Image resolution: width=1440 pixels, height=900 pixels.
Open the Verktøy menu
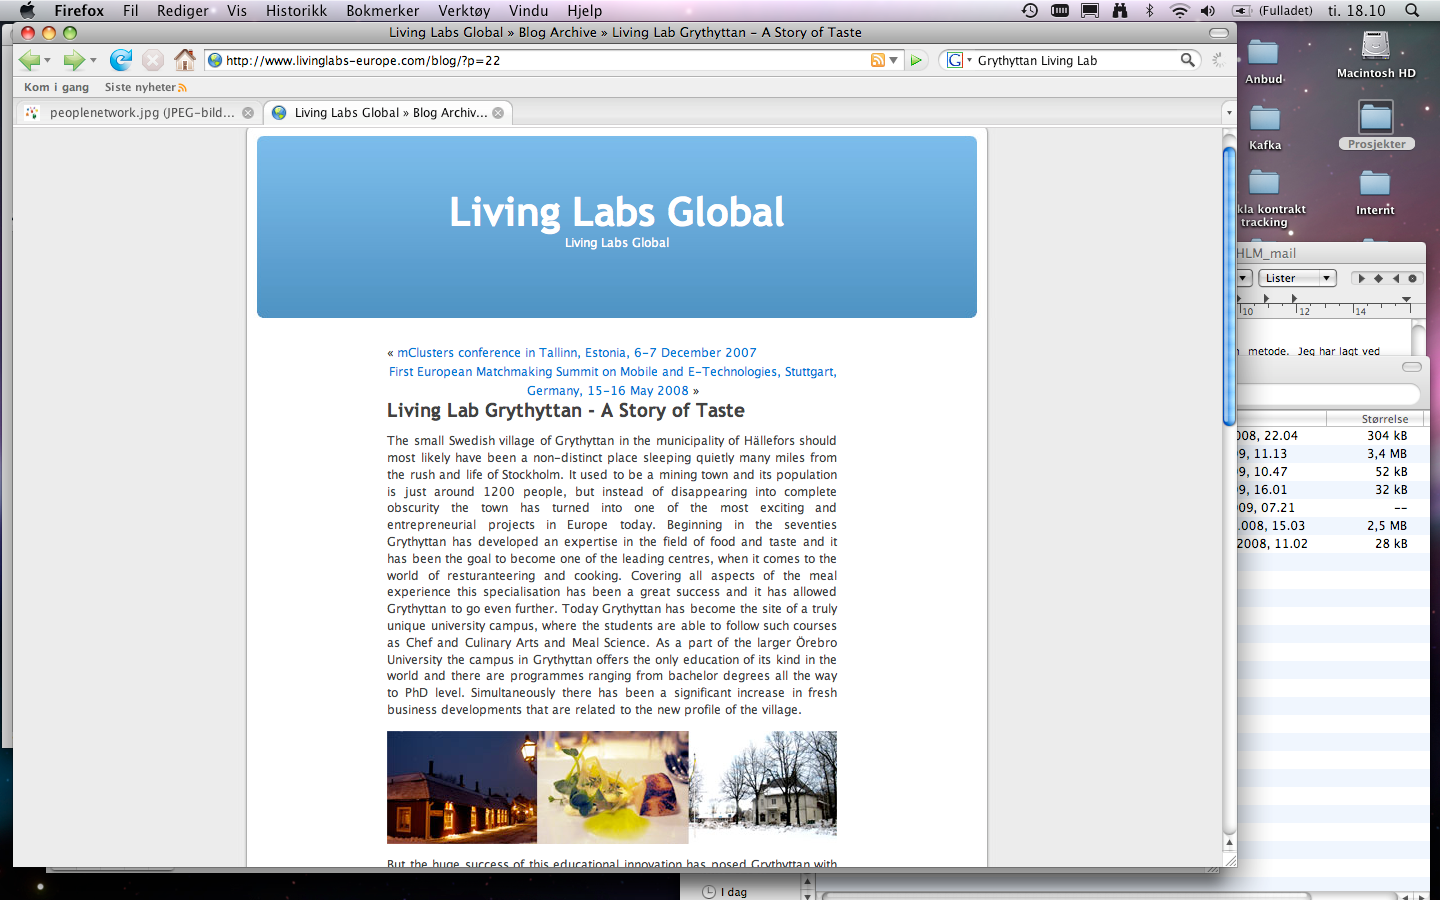click(464, 10)
